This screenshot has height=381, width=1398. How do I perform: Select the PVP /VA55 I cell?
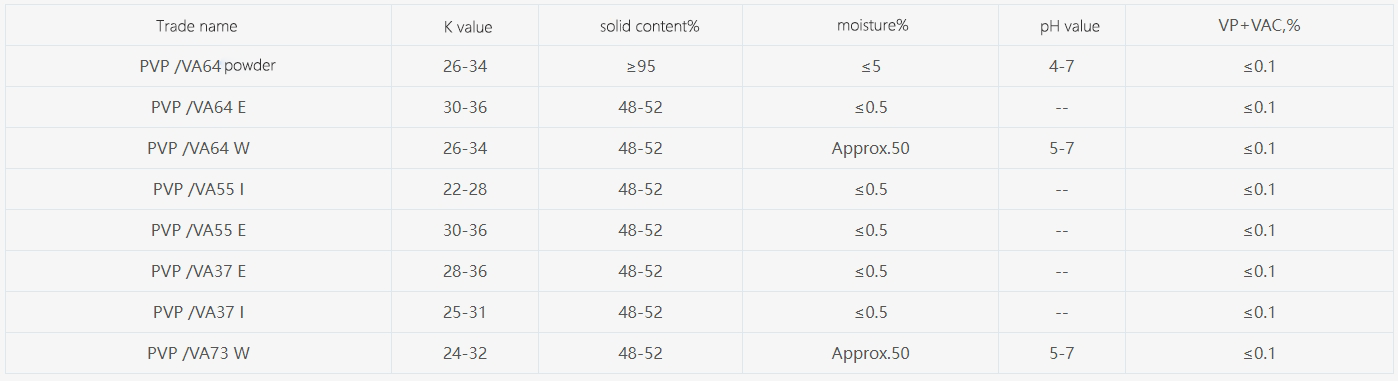tap(198, 189)
